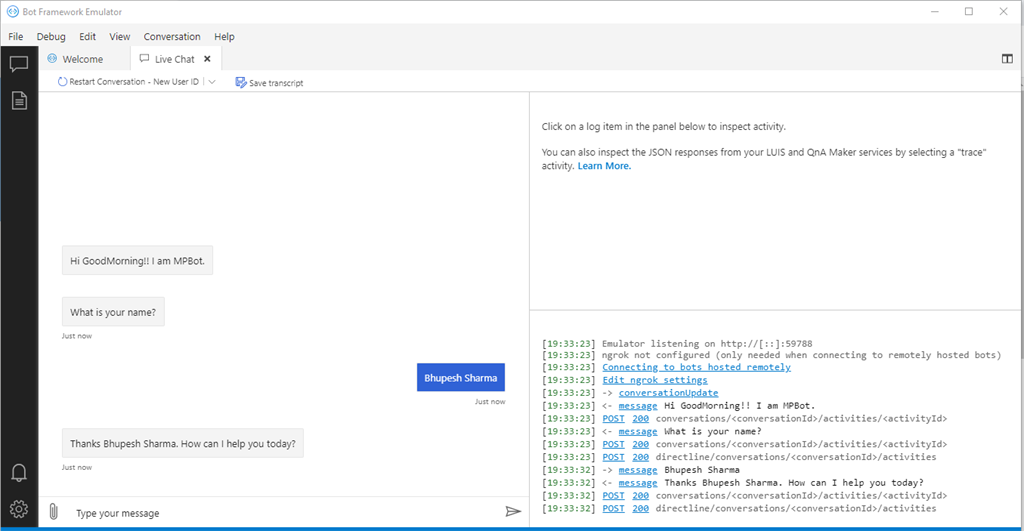Click the last directline/conversations activities log text
The image size is (1024, 531).
[795, 508]
